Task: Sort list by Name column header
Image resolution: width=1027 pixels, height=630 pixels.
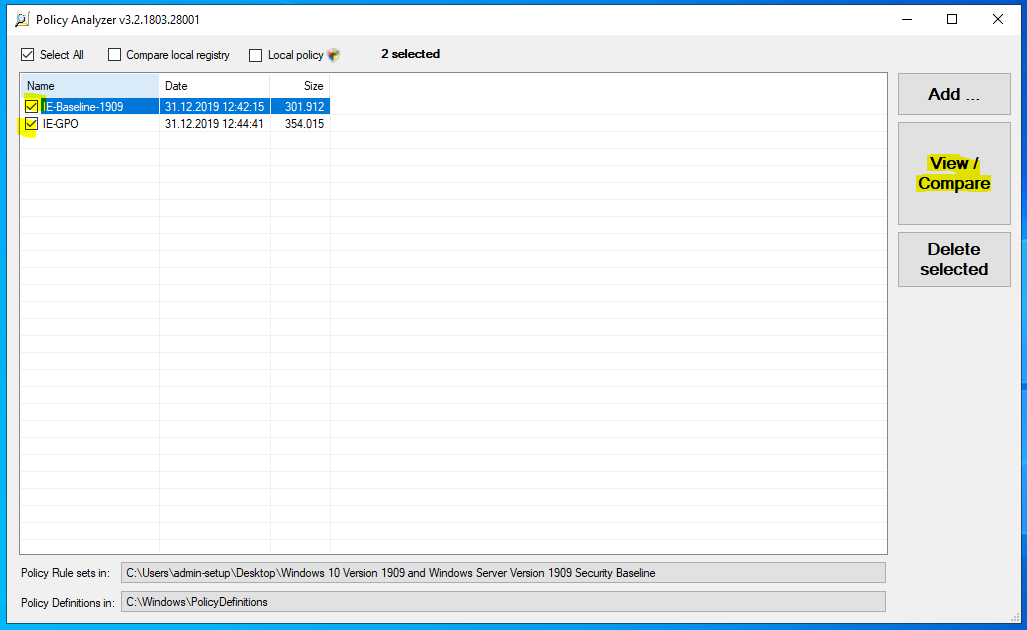Action: coord(90,86)
